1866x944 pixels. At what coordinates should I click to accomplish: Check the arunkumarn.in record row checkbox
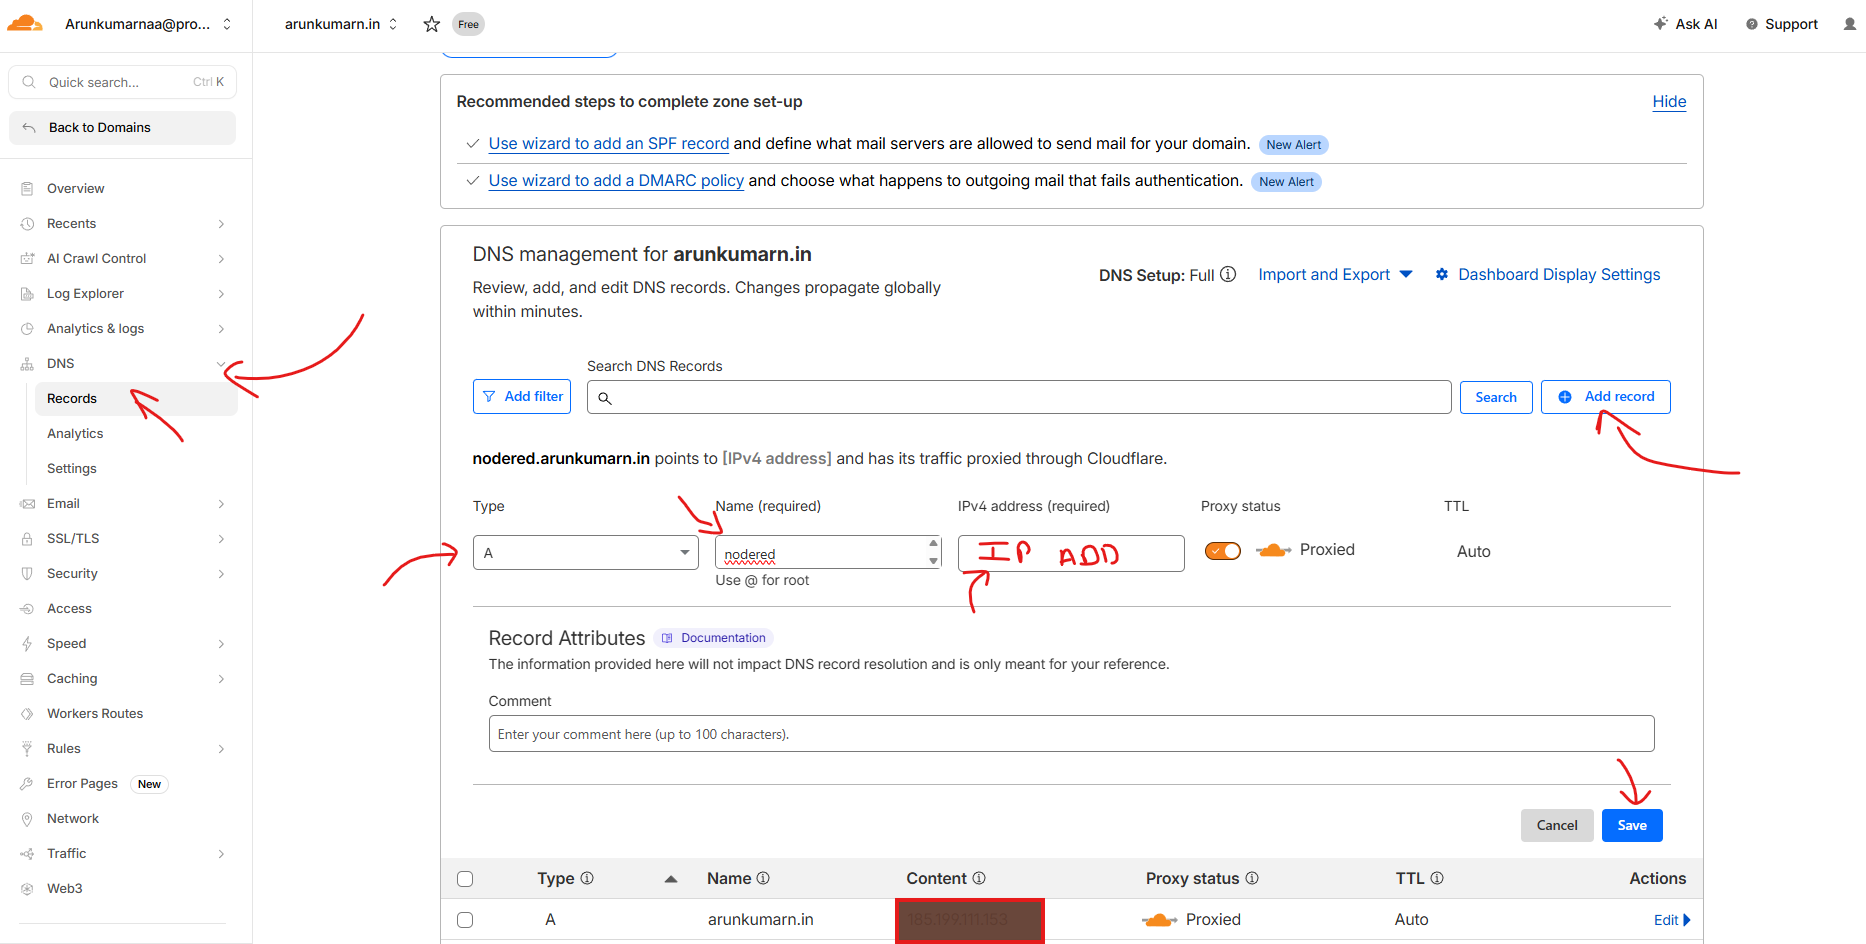click(465, 919)
